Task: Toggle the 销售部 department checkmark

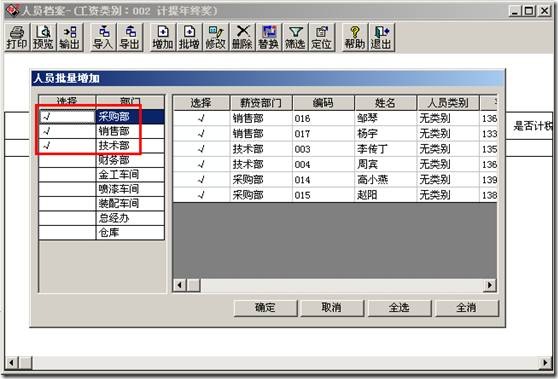Action: pos(67,131)
